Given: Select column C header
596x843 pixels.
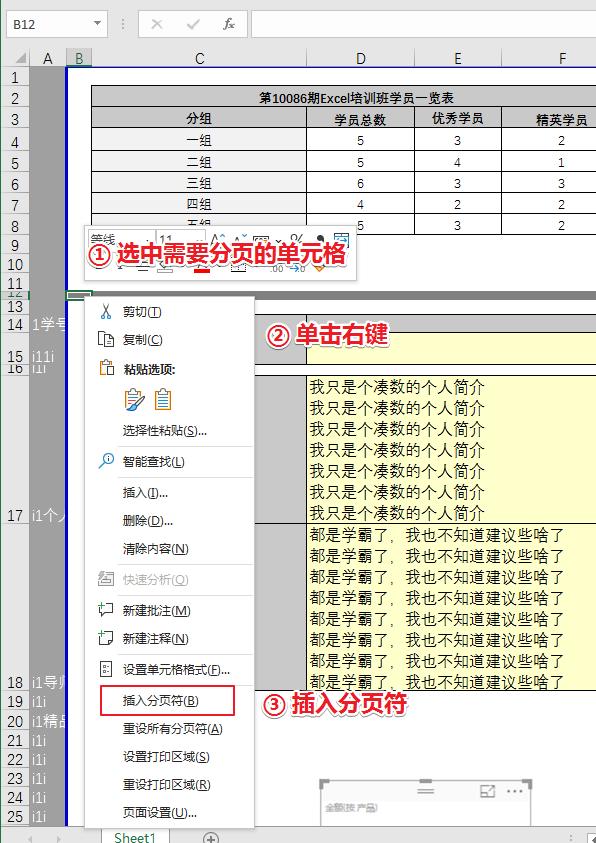Looking at the screenshot, I should tap(199, 58).
